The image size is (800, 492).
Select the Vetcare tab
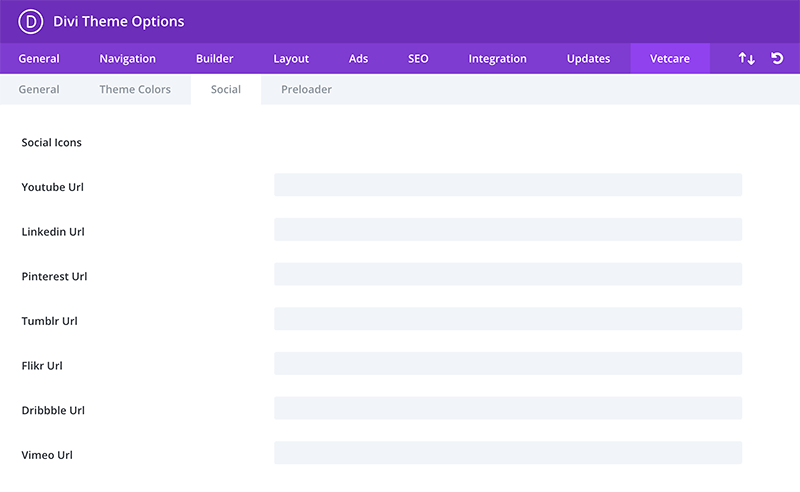click(x=670, y=59)
